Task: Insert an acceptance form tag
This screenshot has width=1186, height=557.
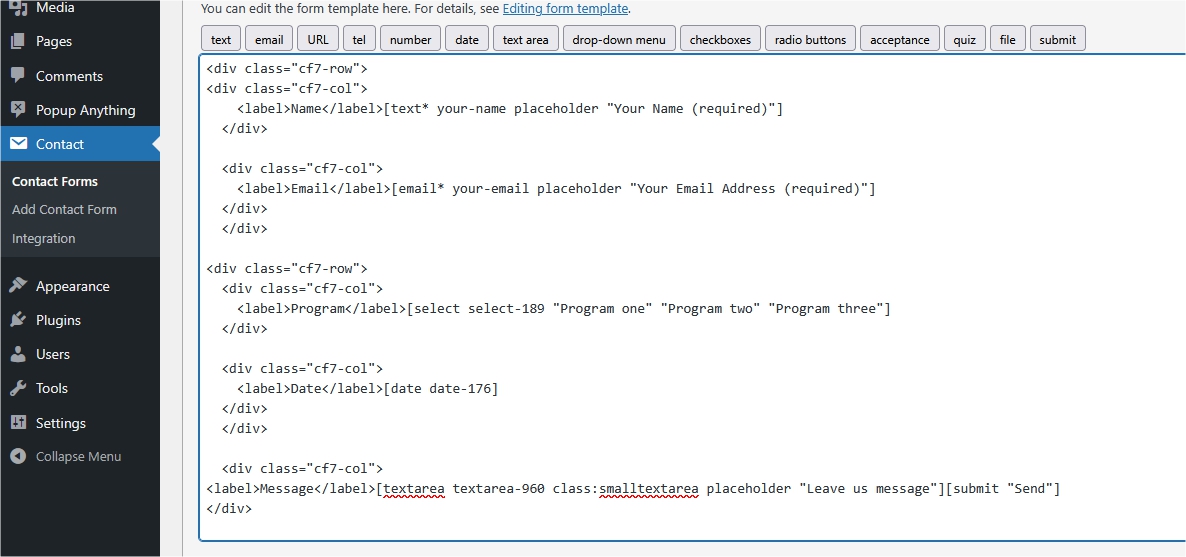Action: 899,40
